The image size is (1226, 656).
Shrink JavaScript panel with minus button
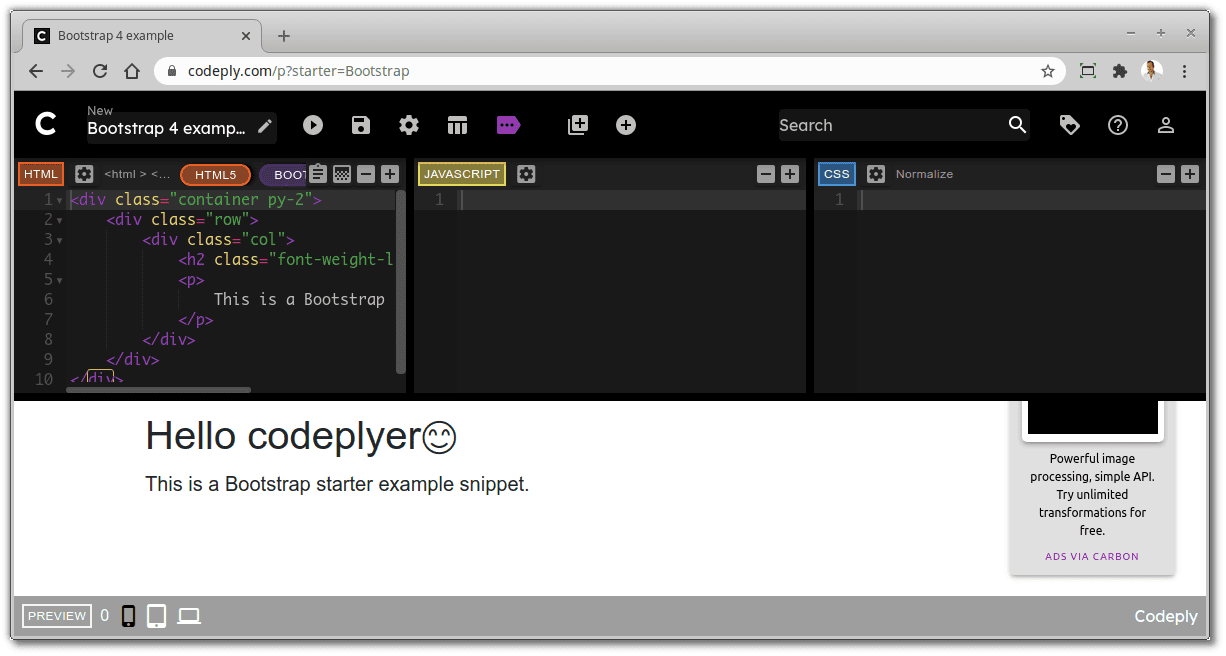766,174
